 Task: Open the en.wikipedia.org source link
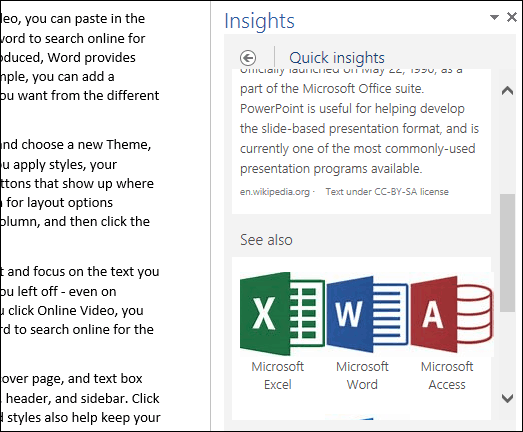tap(275, 192)
